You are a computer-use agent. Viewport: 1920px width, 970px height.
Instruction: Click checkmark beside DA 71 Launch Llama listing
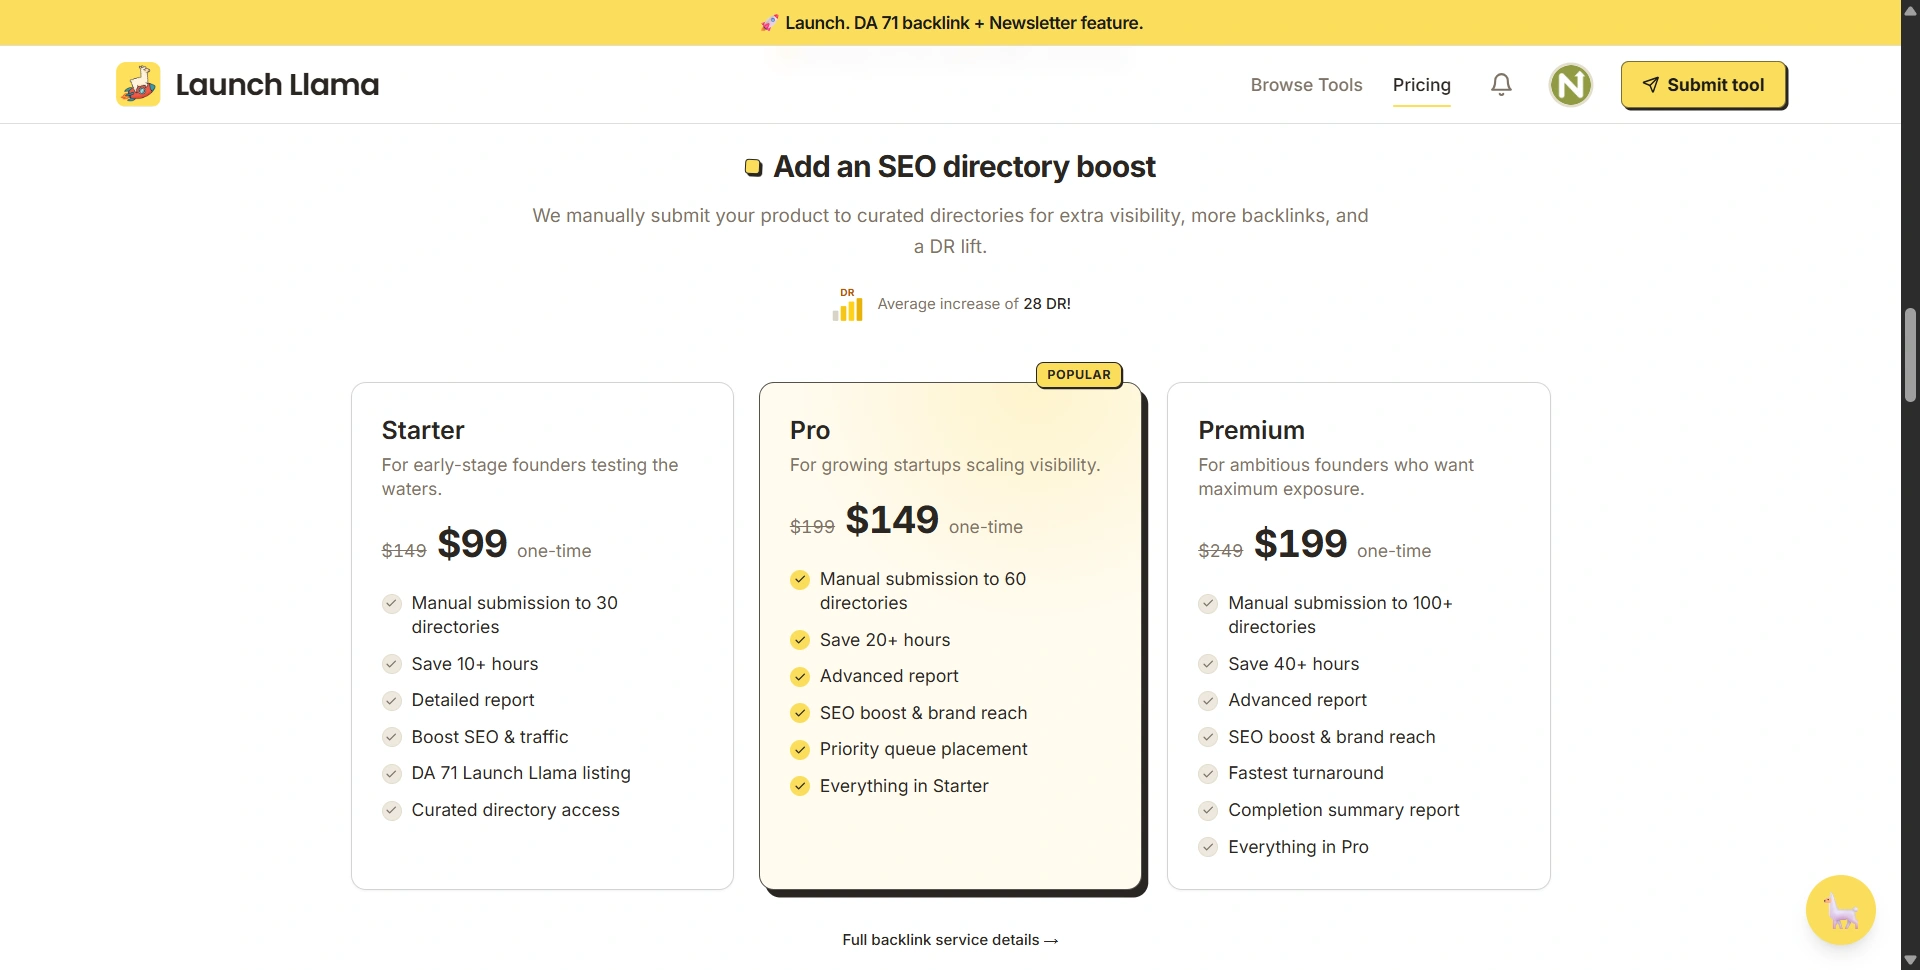[x=392, y=773]
